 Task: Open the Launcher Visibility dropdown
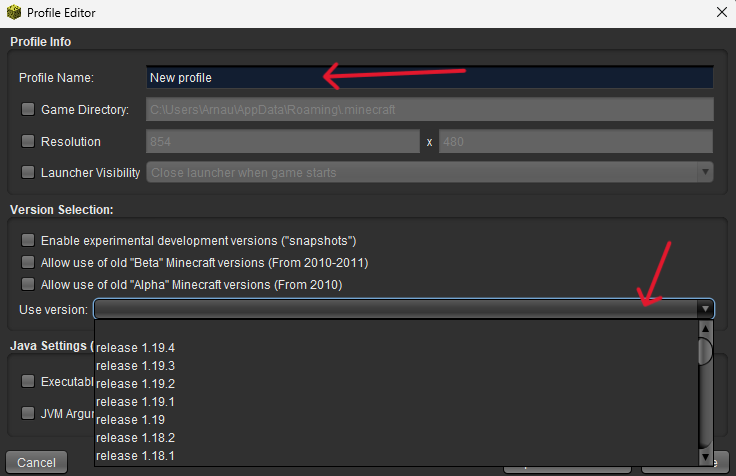(x=706, y=173)
